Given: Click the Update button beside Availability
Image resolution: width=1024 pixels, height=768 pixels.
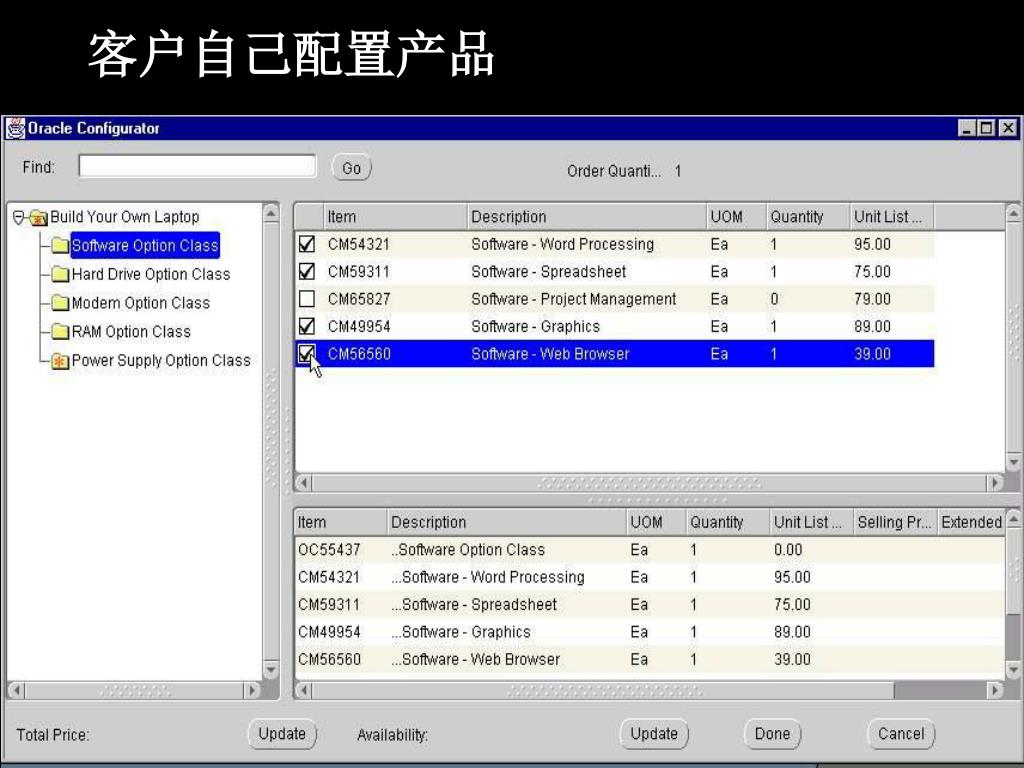Looking at the screenshot, I should click(654, 734).
